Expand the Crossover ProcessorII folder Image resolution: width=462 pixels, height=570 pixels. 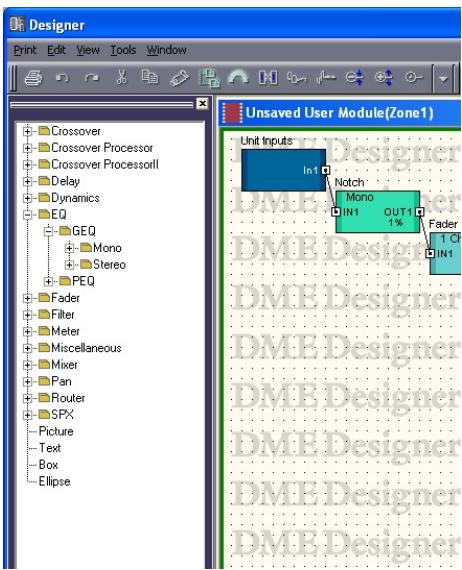tap(27, 165)
